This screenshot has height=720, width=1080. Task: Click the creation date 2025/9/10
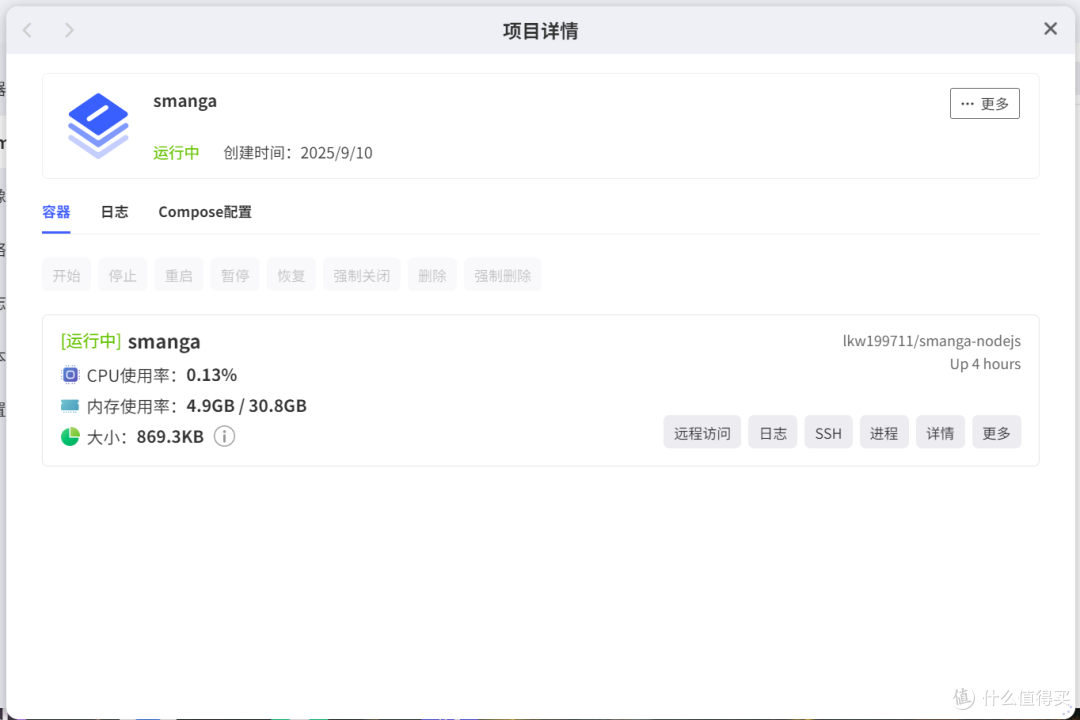[336, 152]
